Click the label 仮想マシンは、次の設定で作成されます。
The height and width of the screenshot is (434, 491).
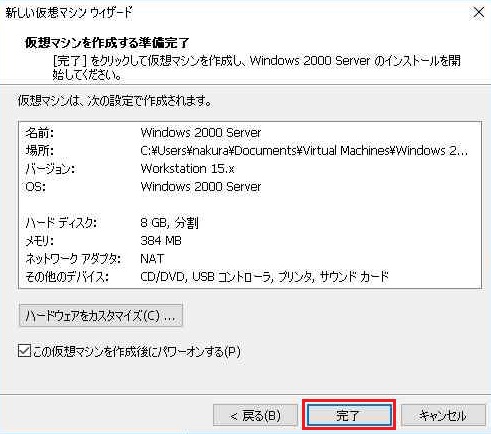pyautogui.click(x=115, y=100)
